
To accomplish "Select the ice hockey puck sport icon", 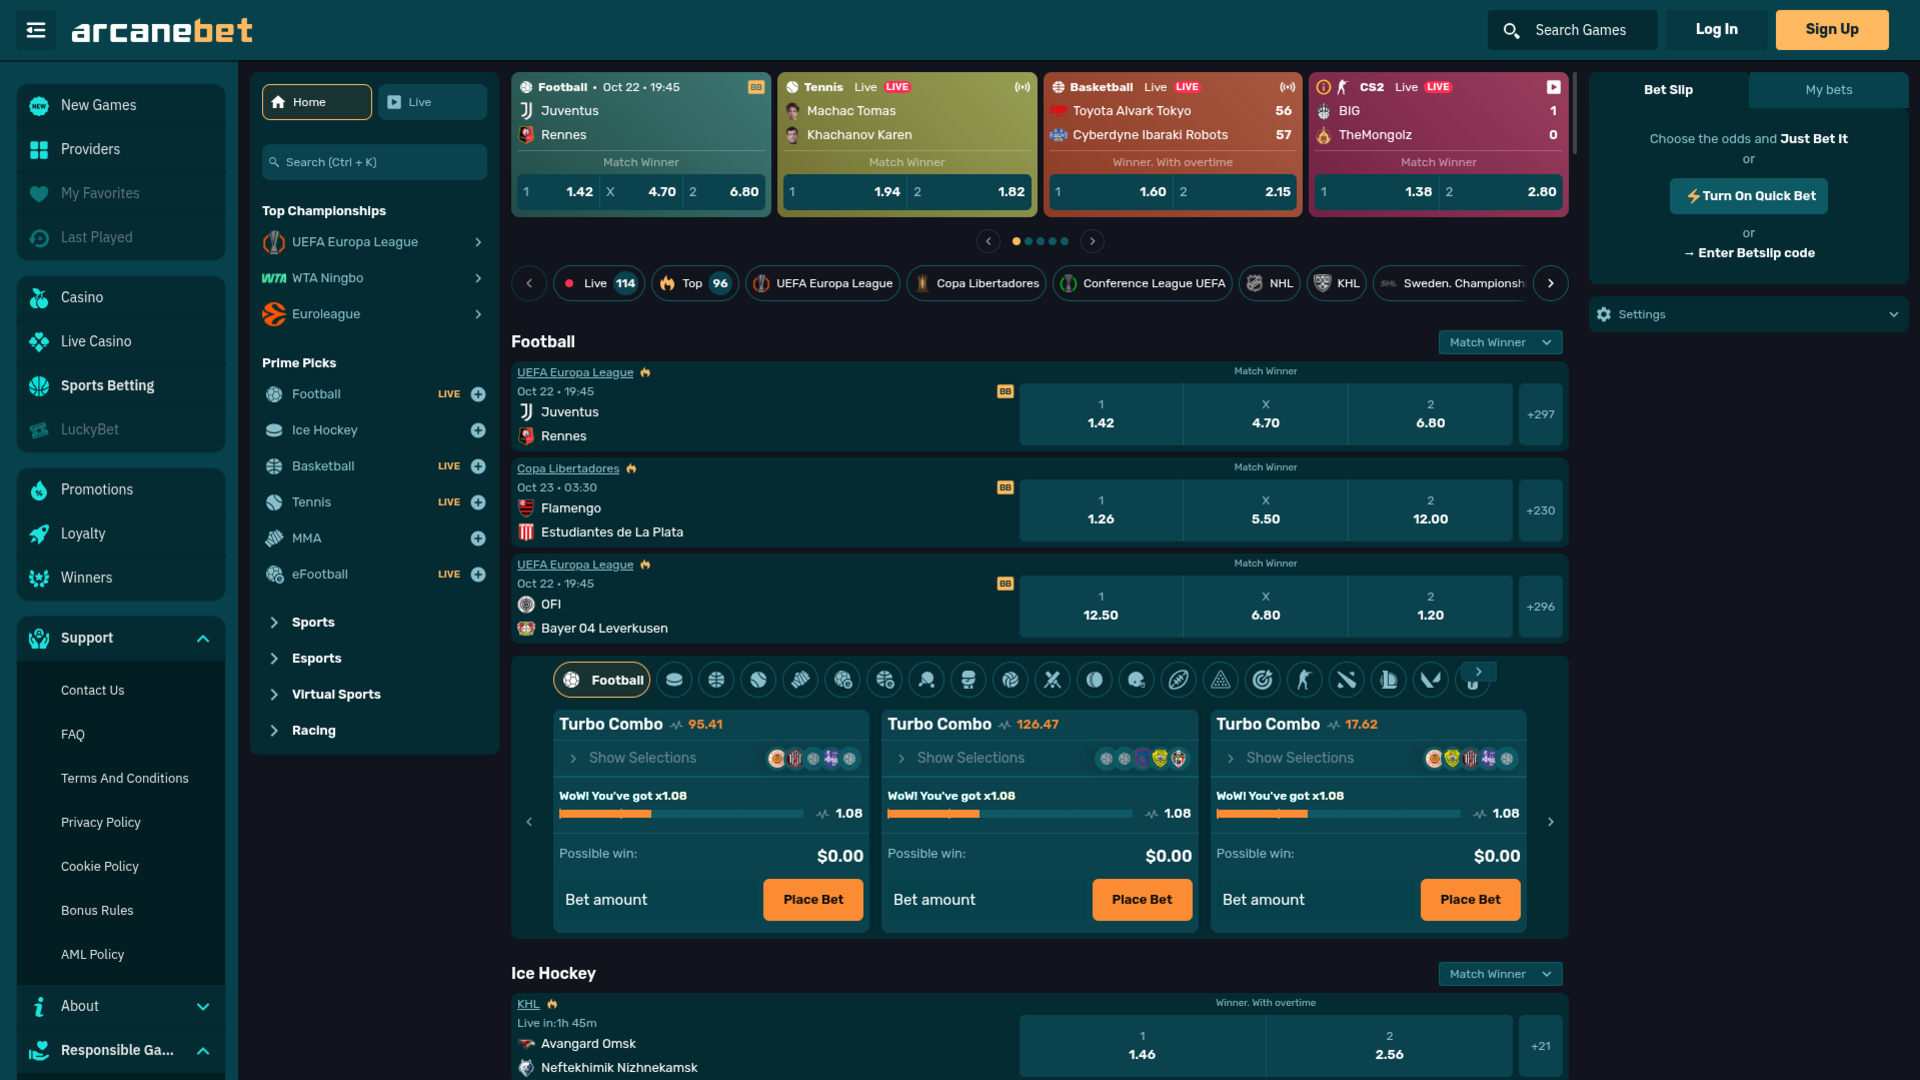I will [x=674, y=680].
